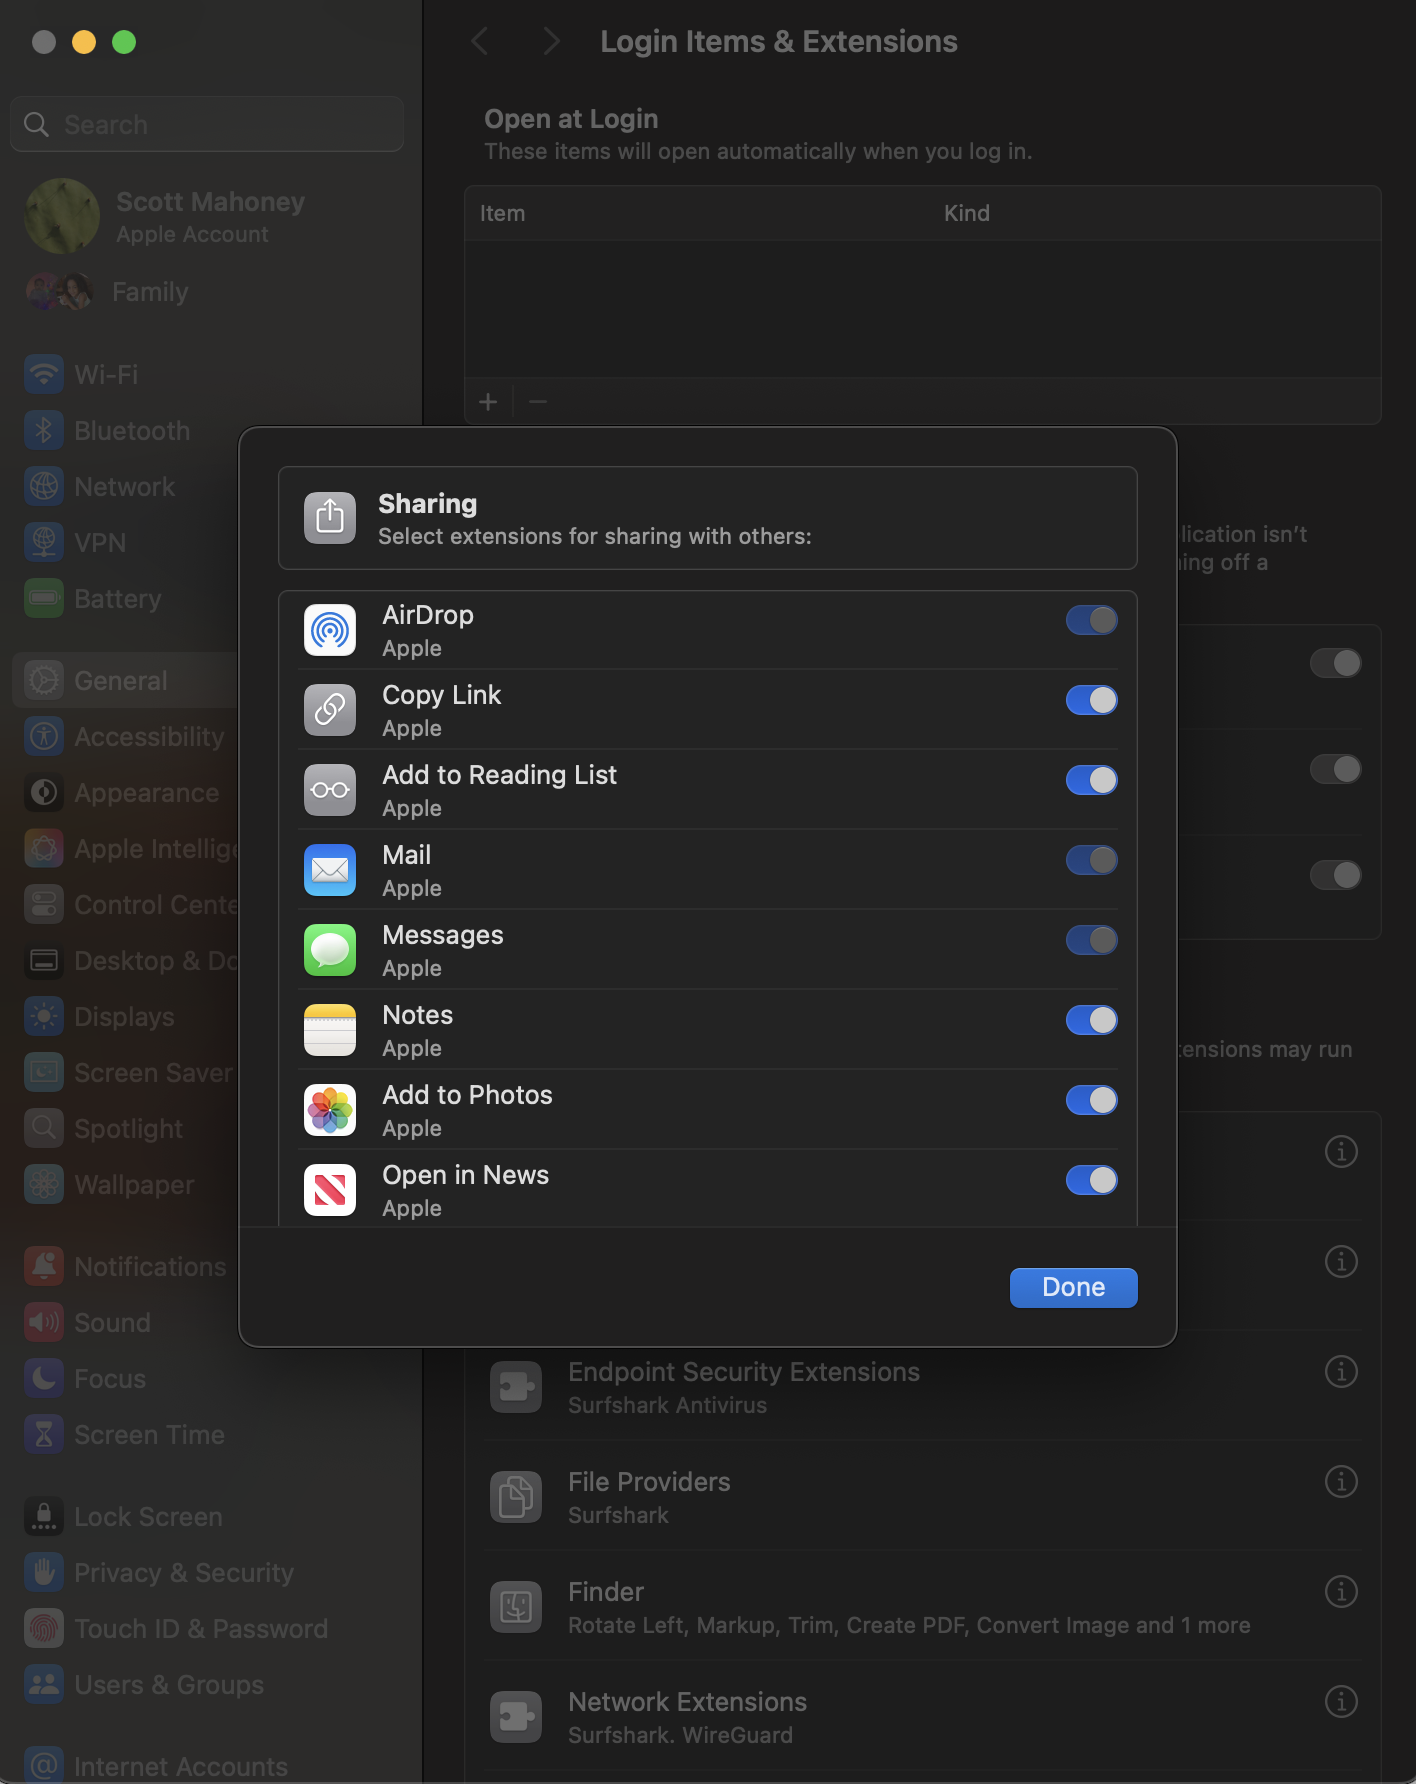
Task: Toggle the Add to Photos extension
Action: point(1091,1100)
